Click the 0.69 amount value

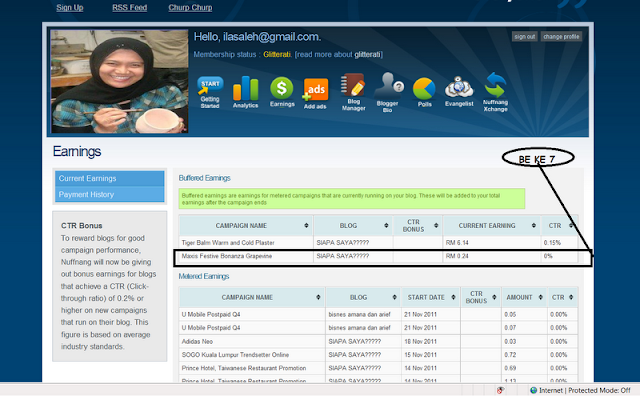click(x=510, y=368)
